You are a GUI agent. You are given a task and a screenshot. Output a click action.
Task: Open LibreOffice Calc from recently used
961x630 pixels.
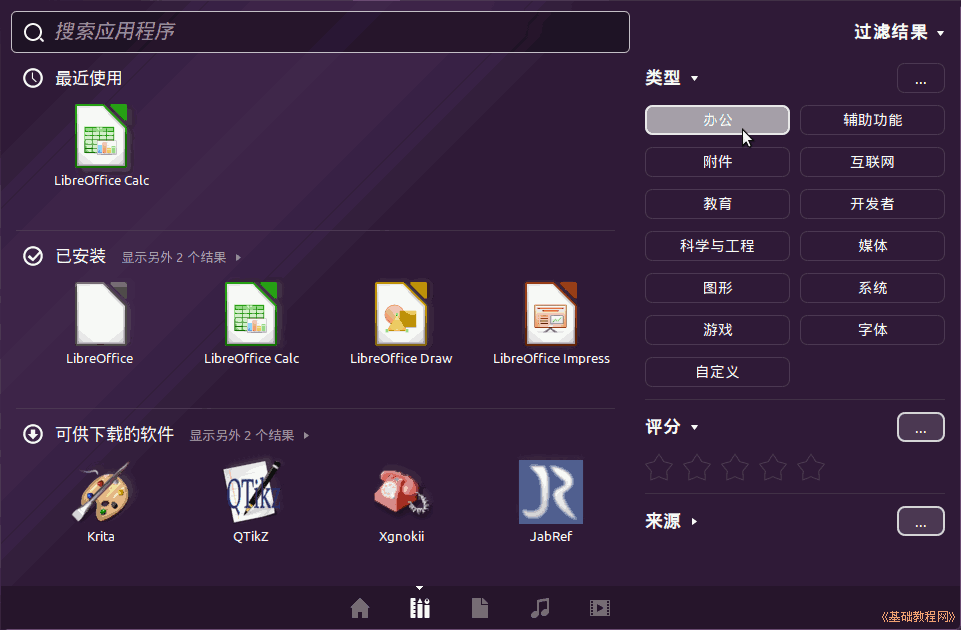coord(101,138)
